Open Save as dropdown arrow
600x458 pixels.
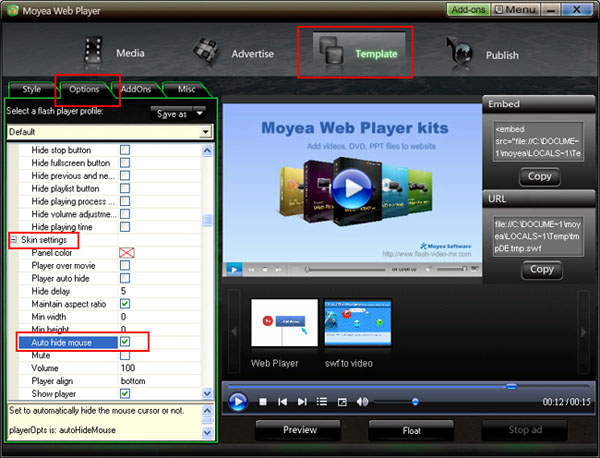click(200, 113)
